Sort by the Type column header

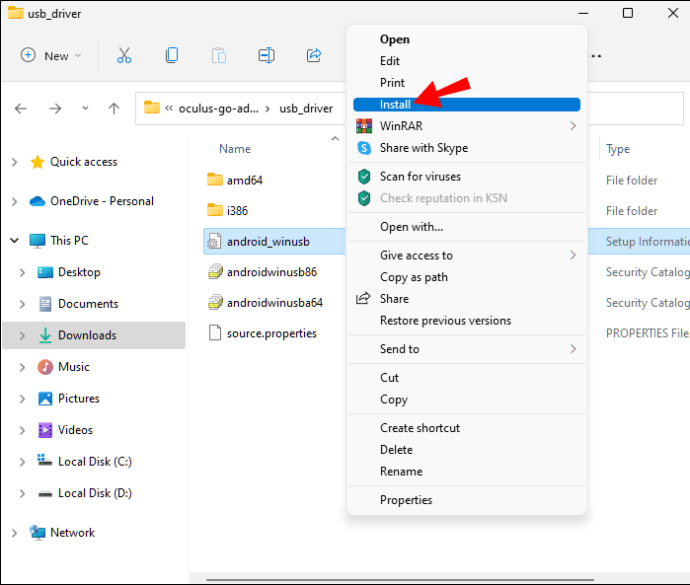(x=618, y=149)
